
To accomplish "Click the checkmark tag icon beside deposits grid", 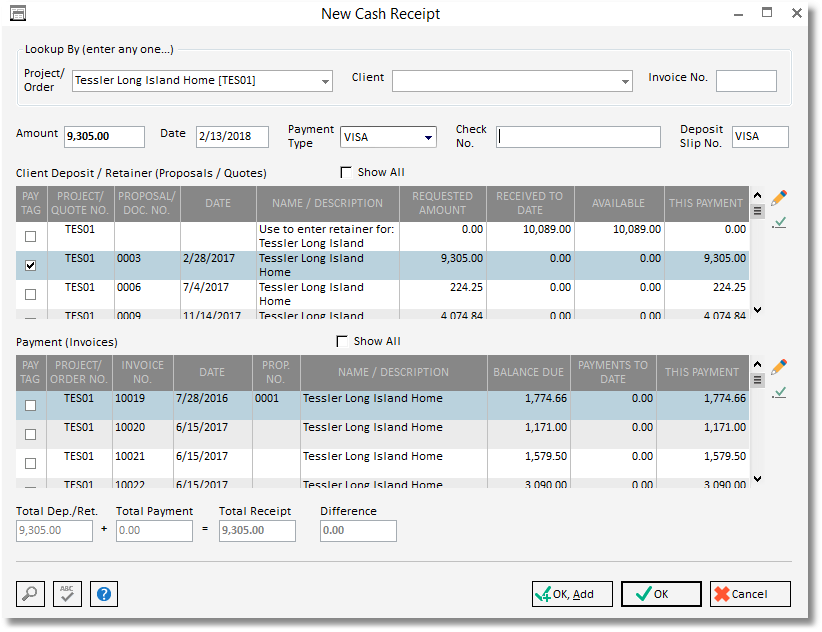I will pyautogui.click(x=780, y=223).
